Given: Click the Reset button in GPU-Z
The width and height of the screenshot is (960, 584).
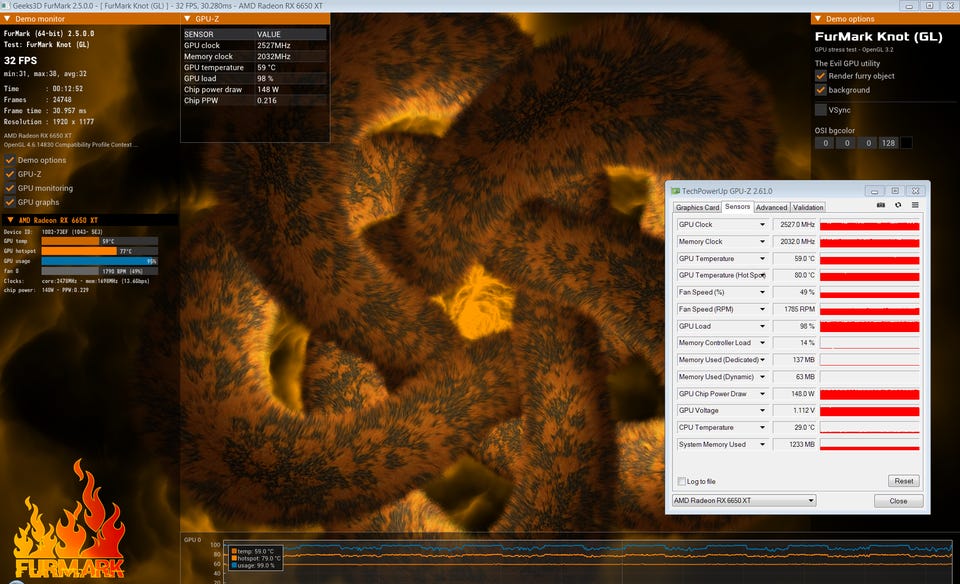Looking at the screenshot, I should click(x=904, y=481).
